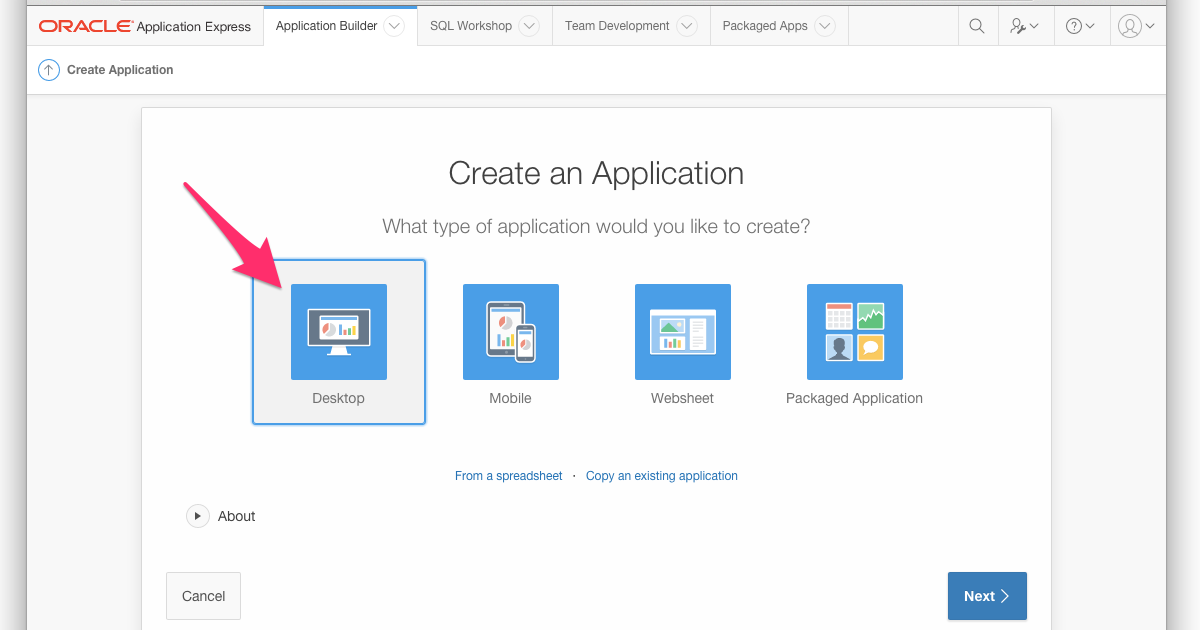This screenshot has width=1200, height=630.
Task: Click the user account icon
Action: coord(1131,25)
